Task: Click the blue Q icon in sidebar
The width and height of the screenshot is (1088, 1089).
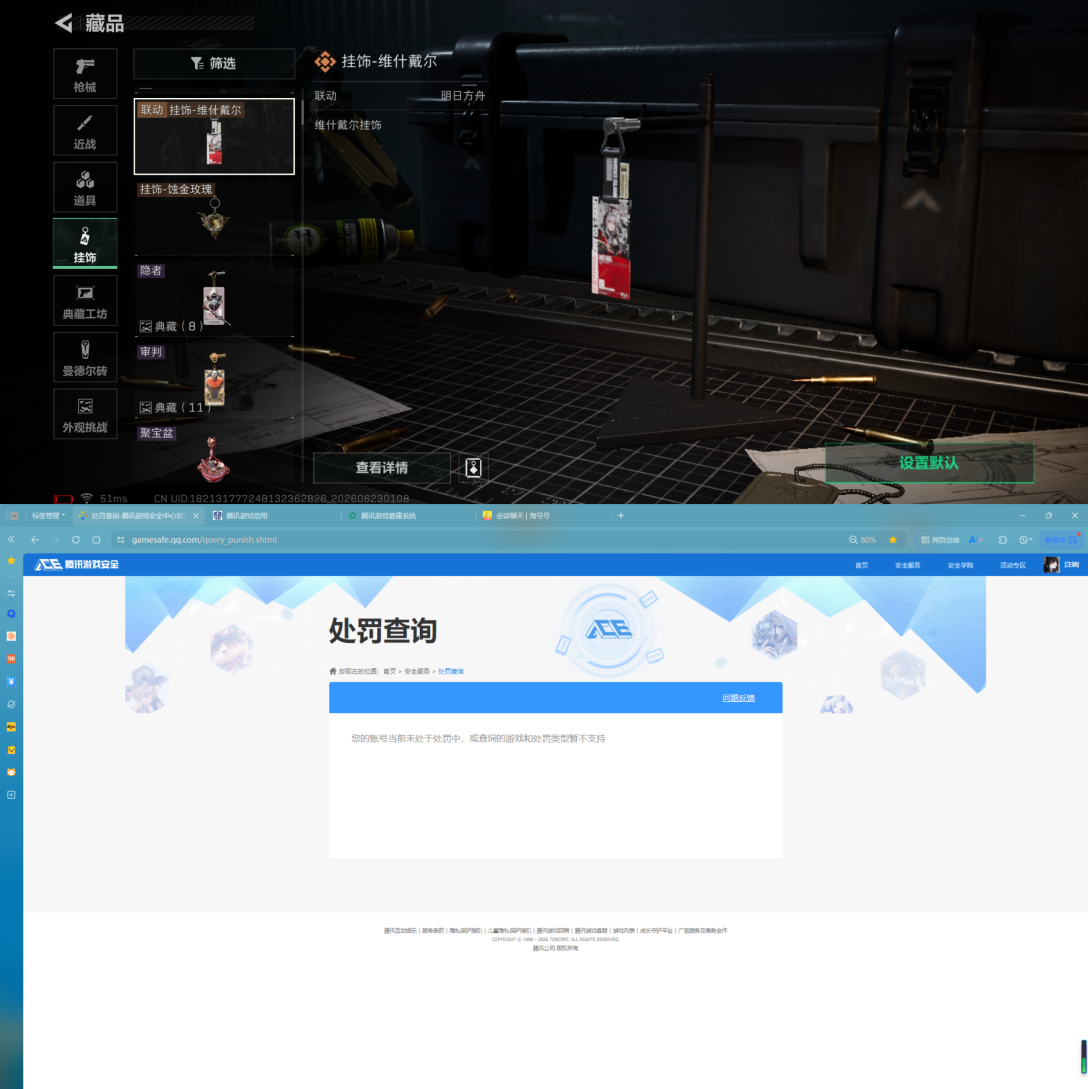Action: (11, 614)
